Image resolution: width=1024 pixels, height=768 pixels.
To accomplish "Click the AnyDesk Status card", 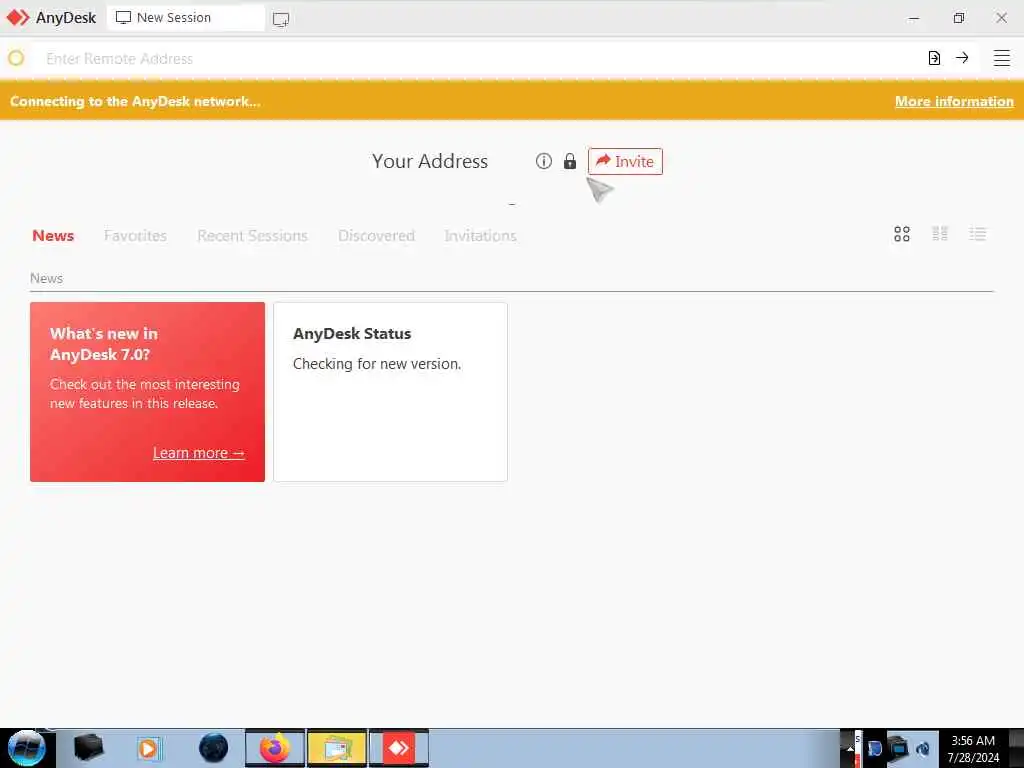I will tap(391, 392).
